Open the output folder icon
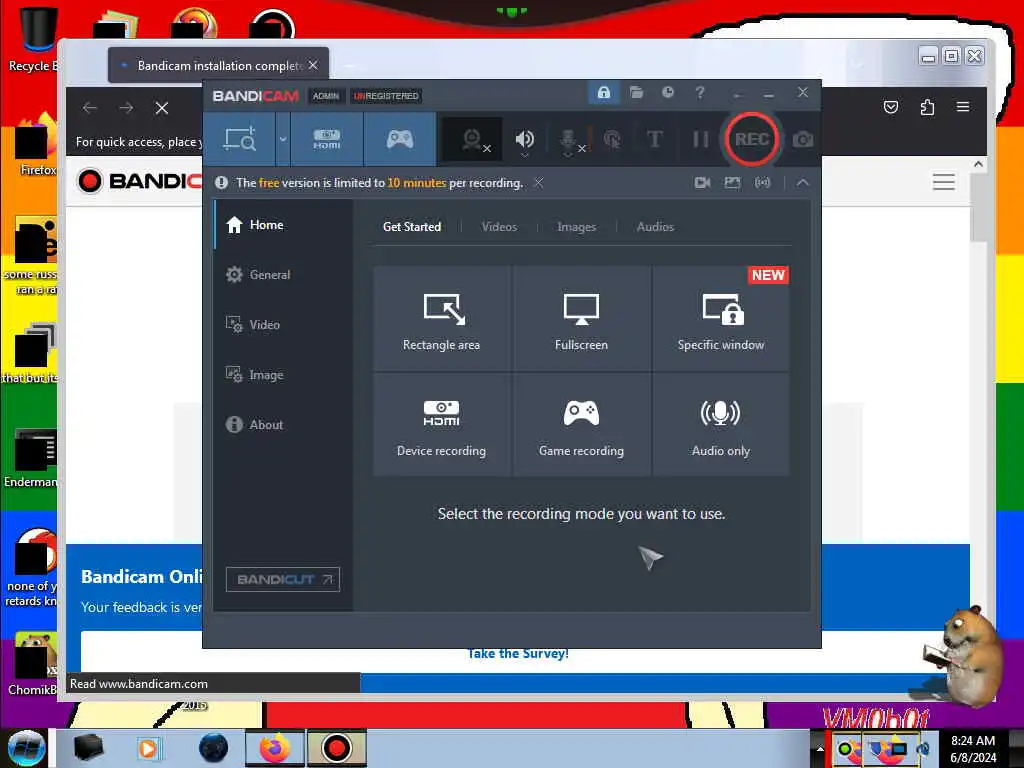Screen dimensions: 1024x768 tap(637, 93)
